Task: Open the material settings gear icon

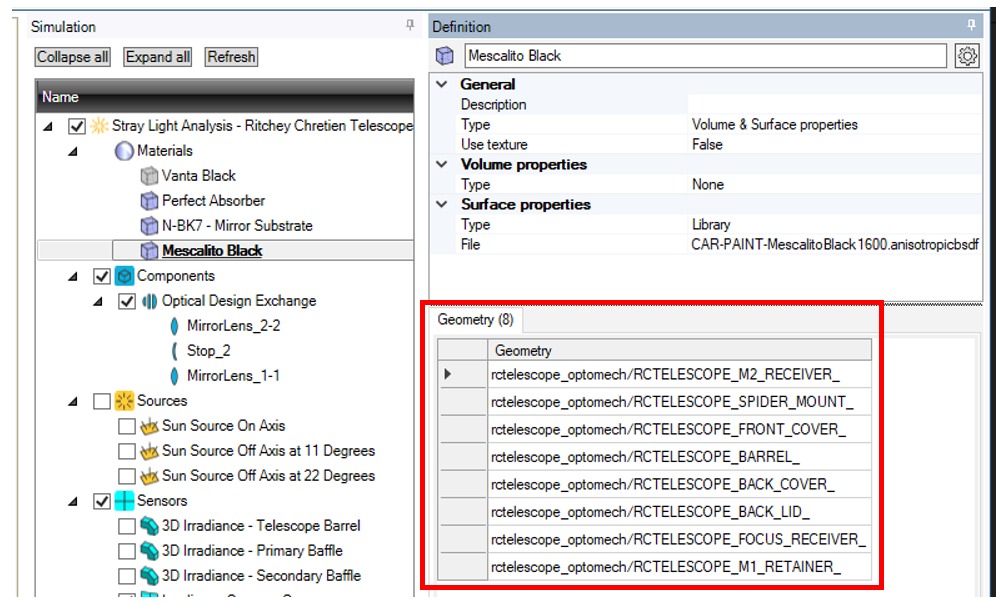Action: tap(967, 56)
